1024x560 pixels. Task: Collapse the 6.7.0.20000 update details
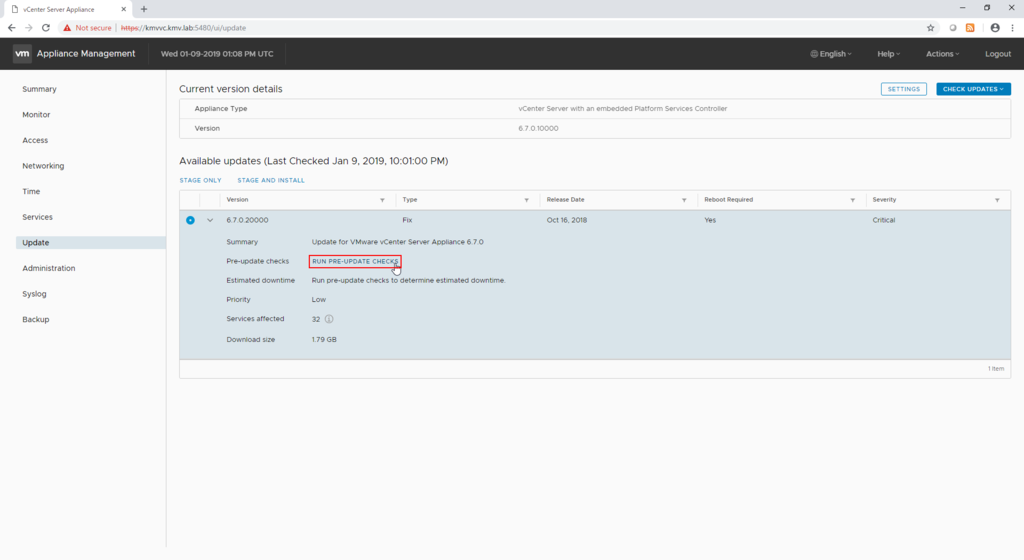pos(210,221)
